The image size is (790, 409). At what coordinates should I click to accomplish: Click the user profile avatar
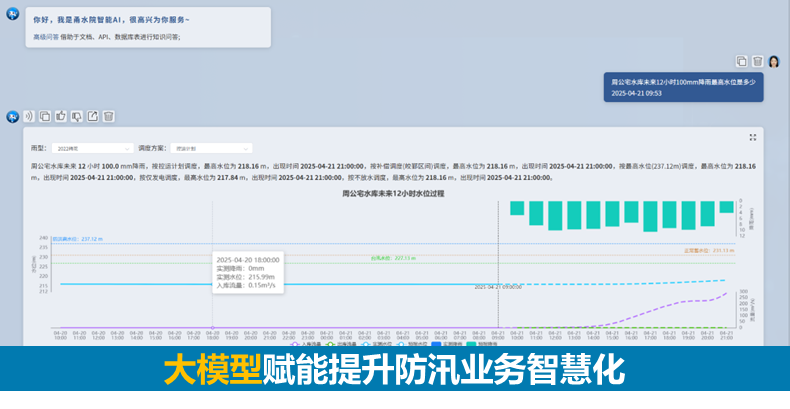[x=774, y=62]
